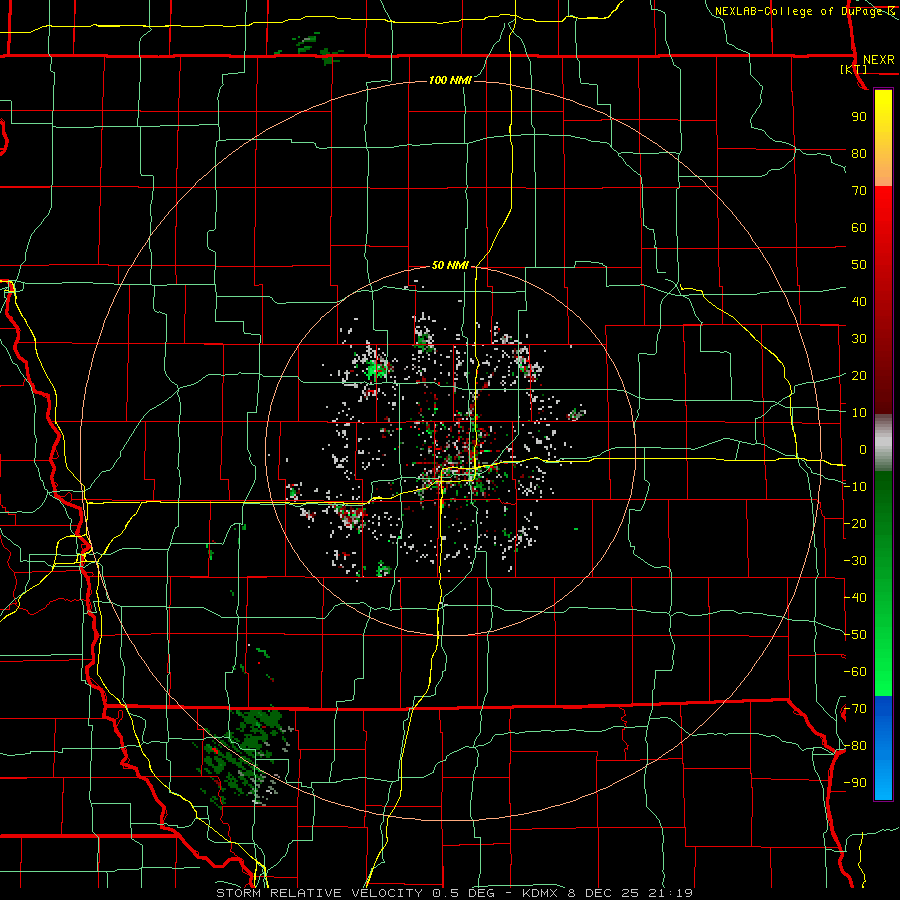Select the positive 70 value on velocity scale
The width and height of the screenshot is (900, 900).
tap(859, 191)
